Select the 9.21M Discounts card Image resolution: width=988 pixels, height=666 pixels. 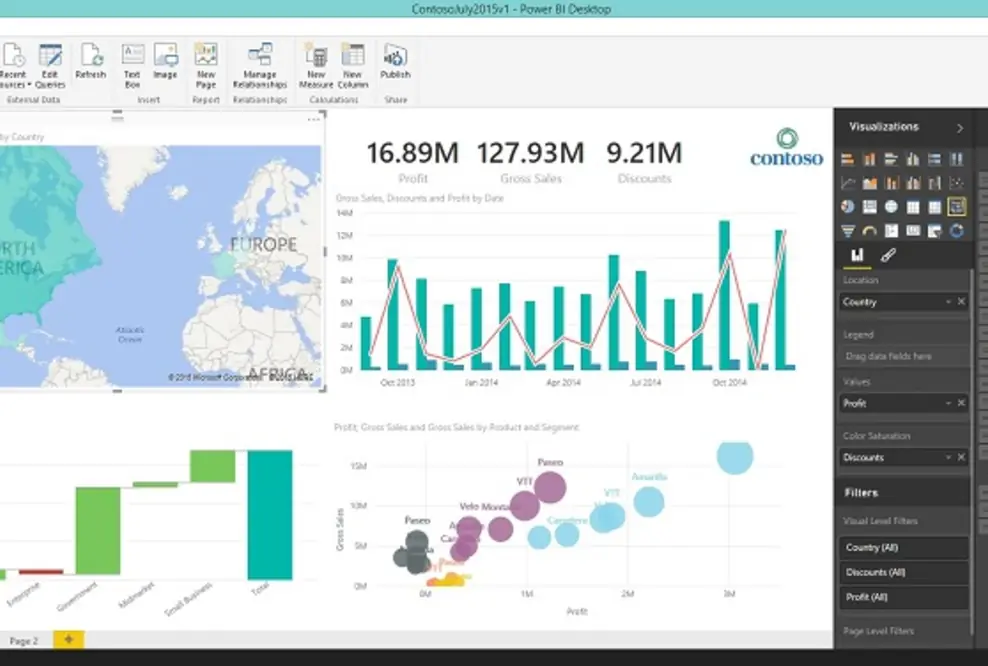tap(644, 161)
